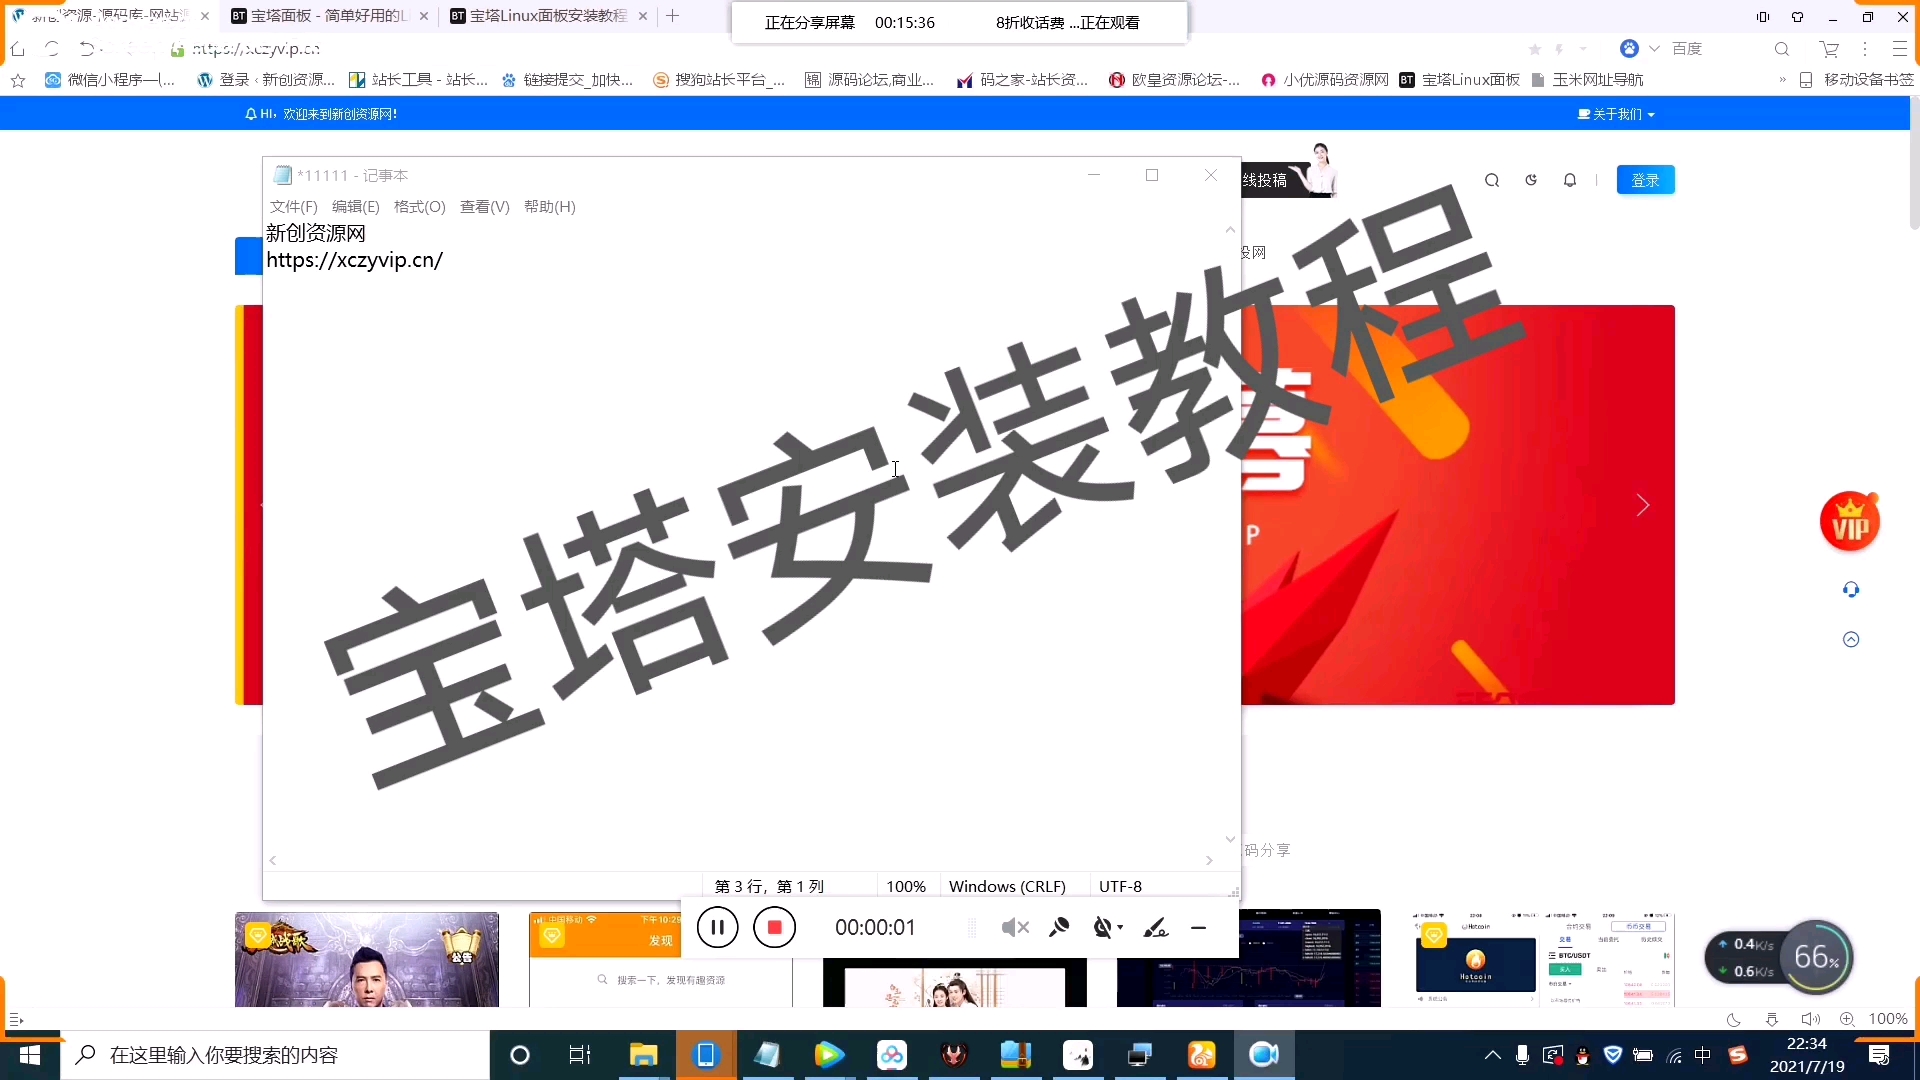Click the VIP badge icon on right side
The height and width of the screenshot is (1080, 1920).
point(1851,521)
